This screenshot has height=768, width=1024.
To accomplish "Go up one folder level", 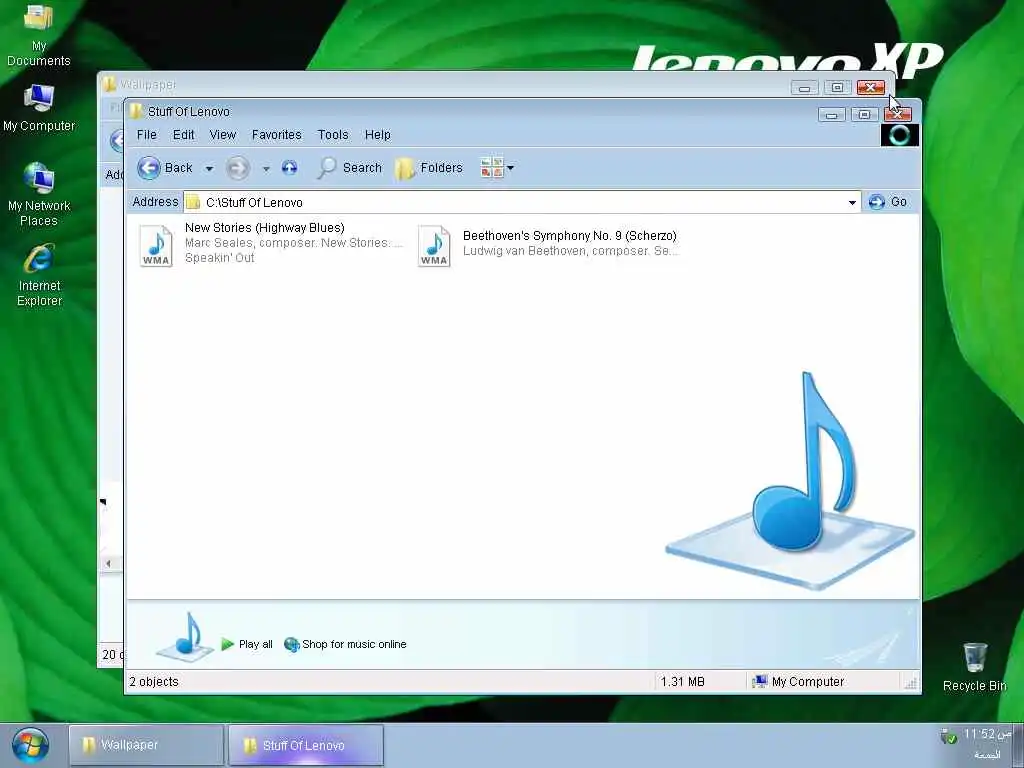I will tap(289, 168).
